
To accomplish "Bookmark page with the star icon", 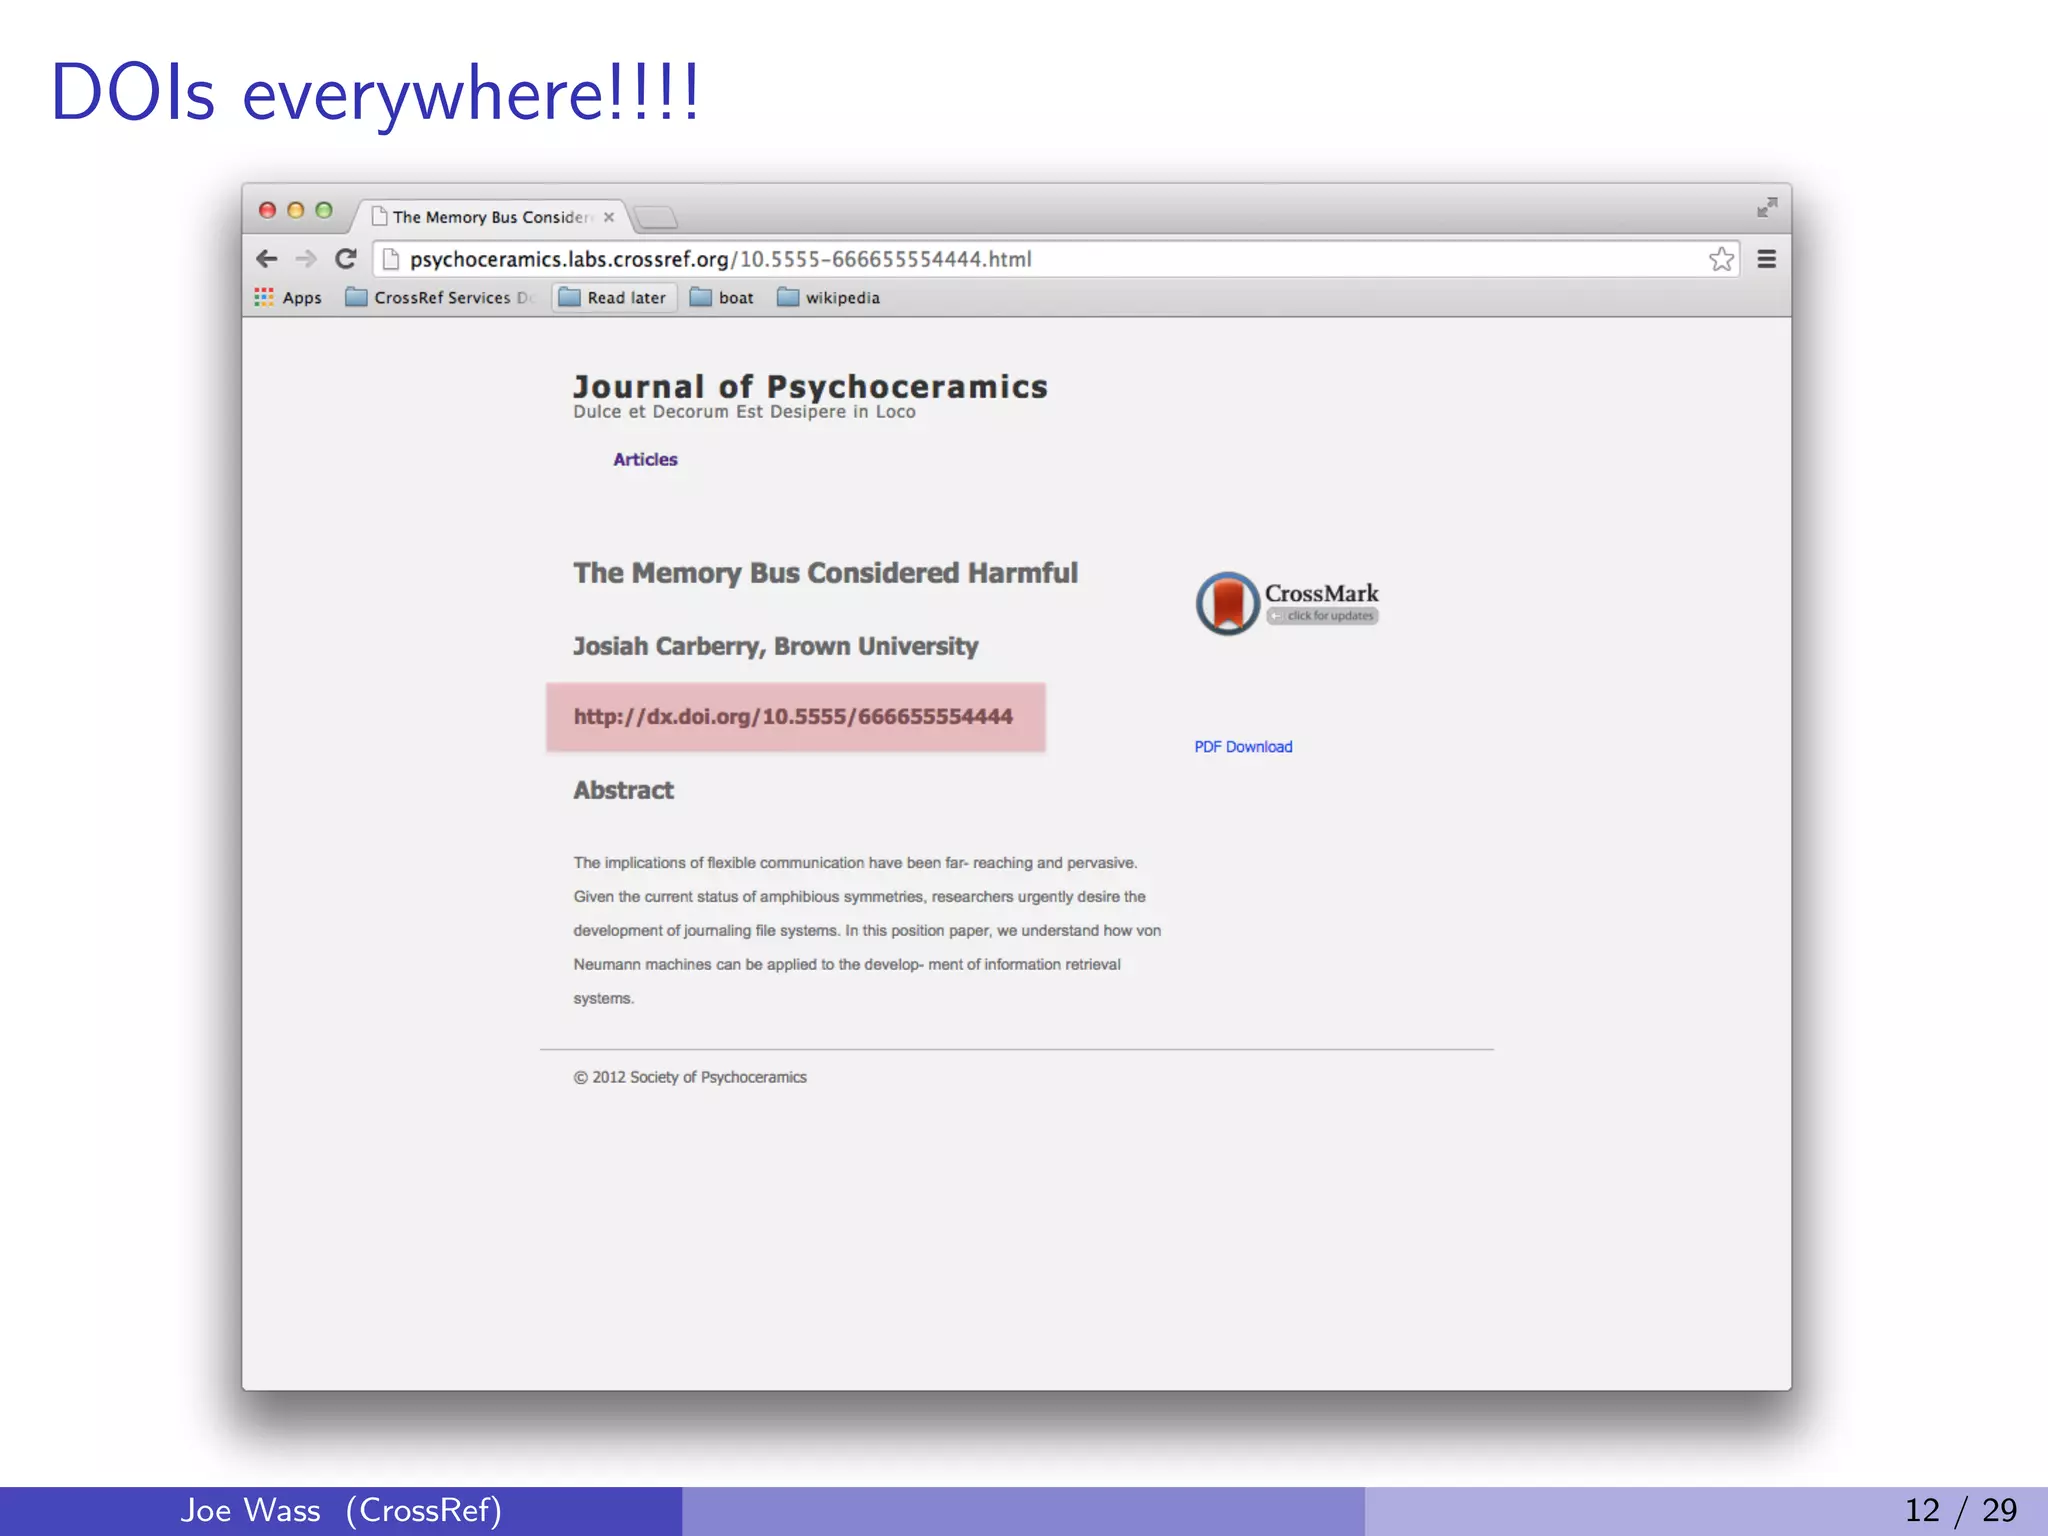I will 1721,259.
